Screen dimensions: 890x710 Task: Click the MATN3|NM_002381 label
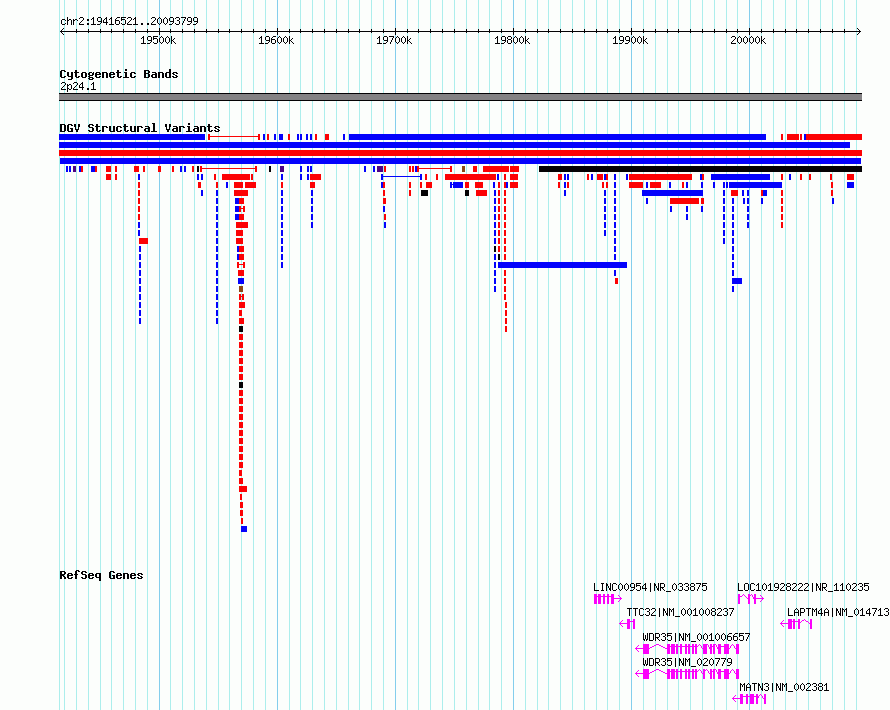pyautogui.click(x=784, y=687)
